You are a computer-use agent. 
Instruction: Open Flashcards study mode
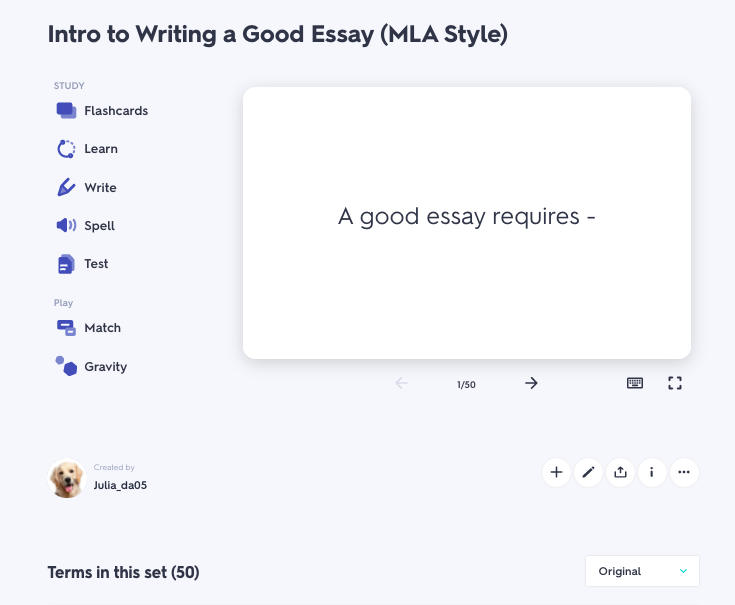pos(115,111)
